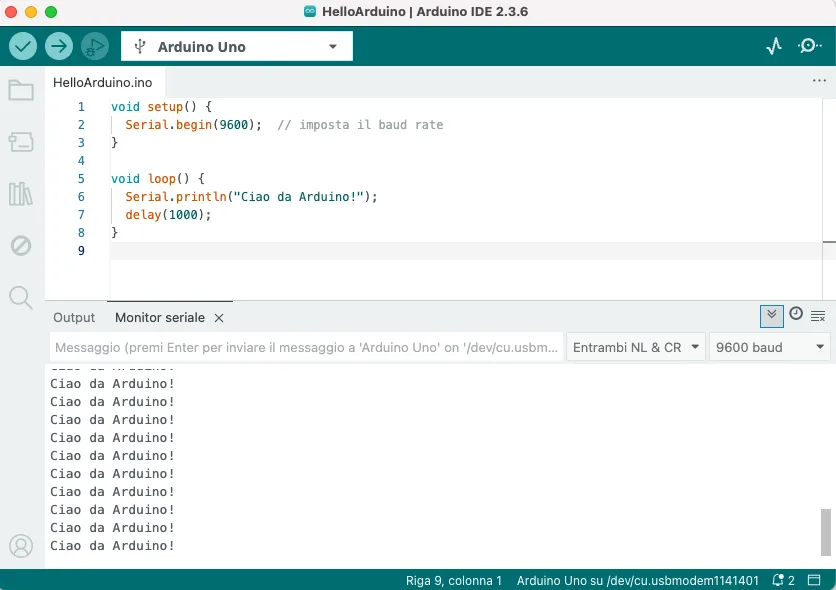Screen dimensions: 836x590
Task: Click the void setup() code line
Action: pyautogui.click(x=162, y=107)
